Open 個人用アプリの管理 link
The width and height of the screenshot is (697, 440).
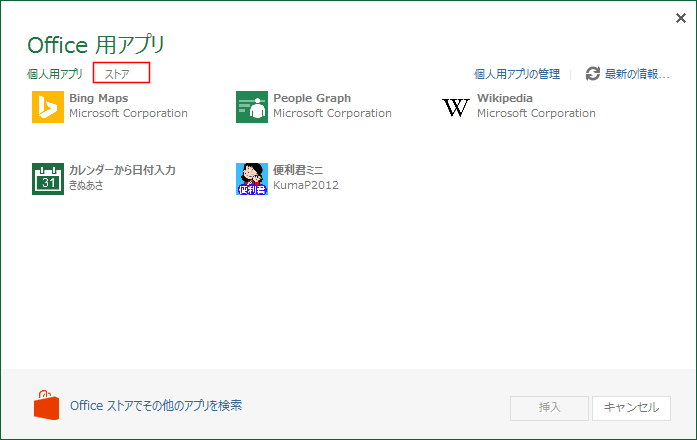(517, 74)
